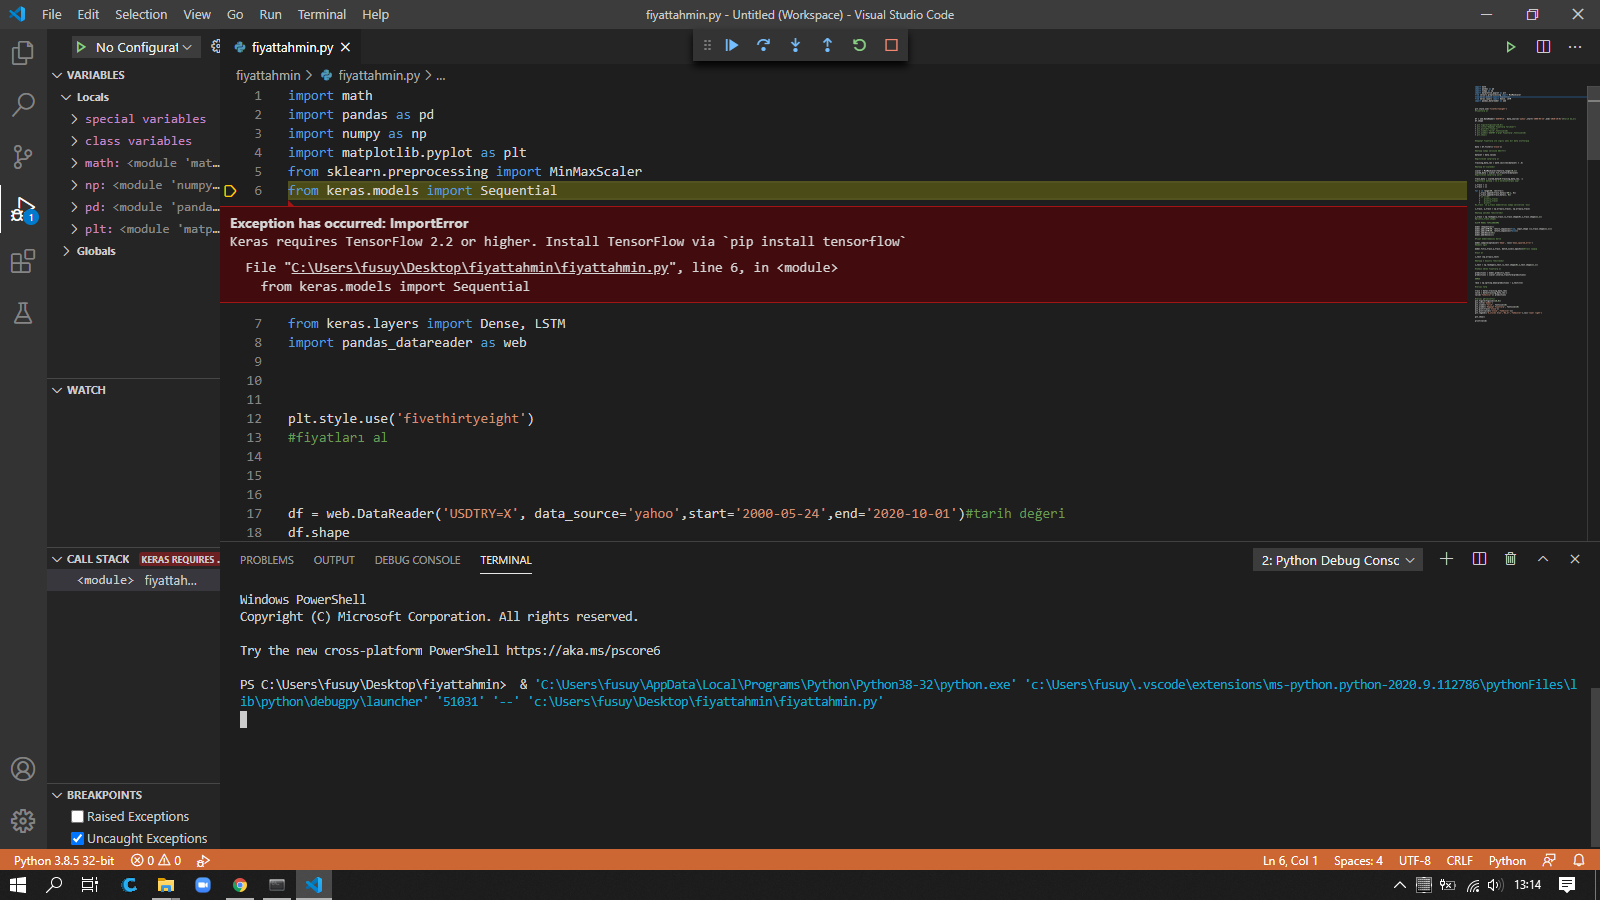Open the Run menu
This screenshot has height=900, width=1600.
pyautogui.click(x=270, y=14)
